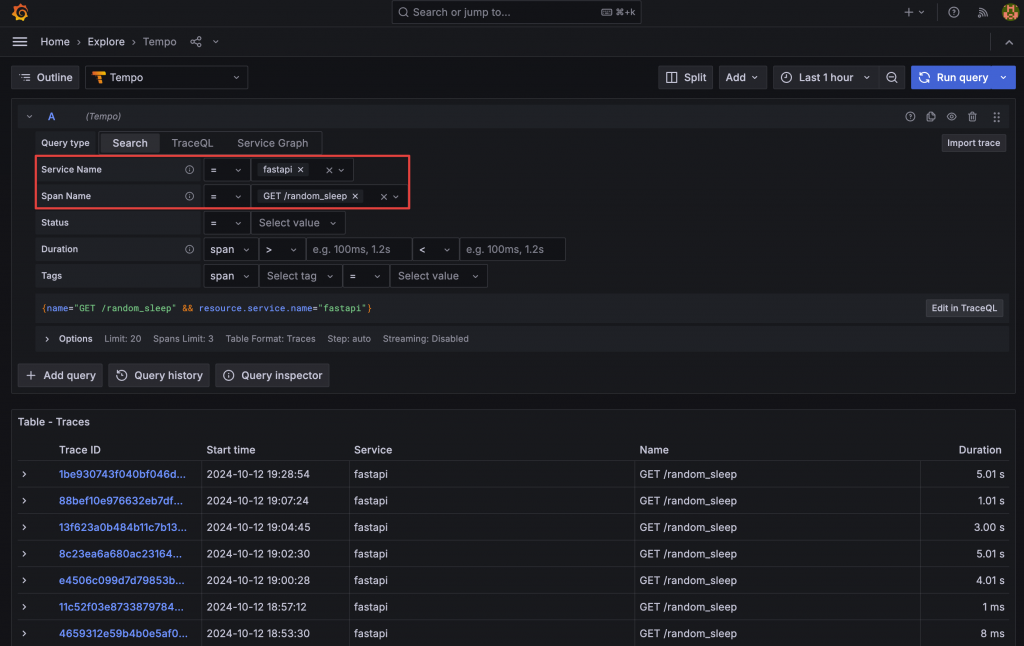1024x646 pixels.
Task: Switch to the Service Graph tab
Action: coord(272,143)
